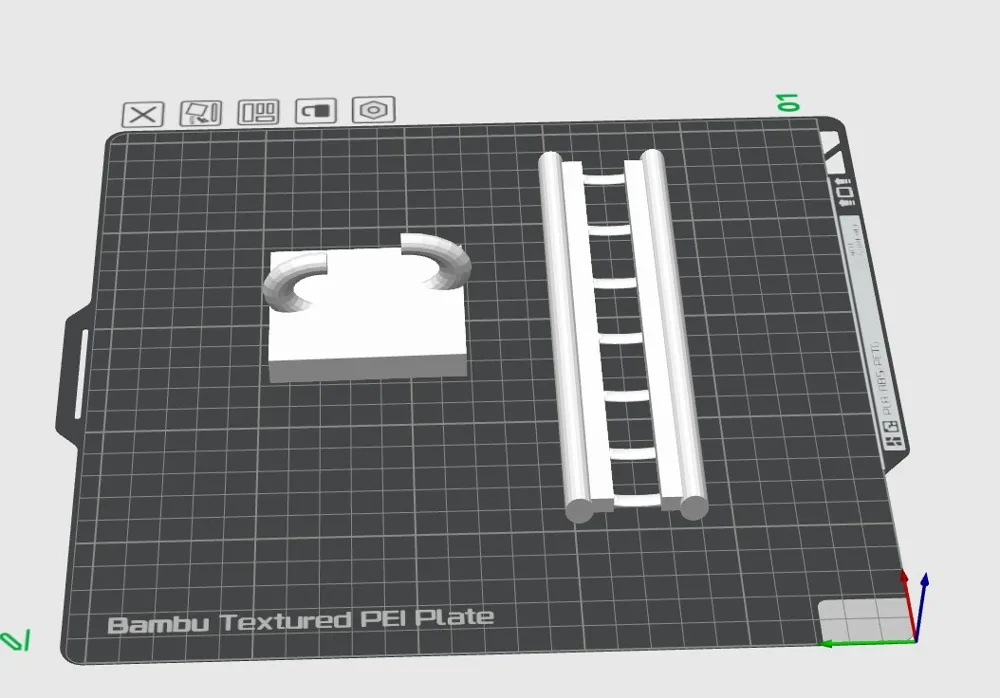1000x698 pixels.
Task: Click the arrange objects icon
Action: click(258, 112)
